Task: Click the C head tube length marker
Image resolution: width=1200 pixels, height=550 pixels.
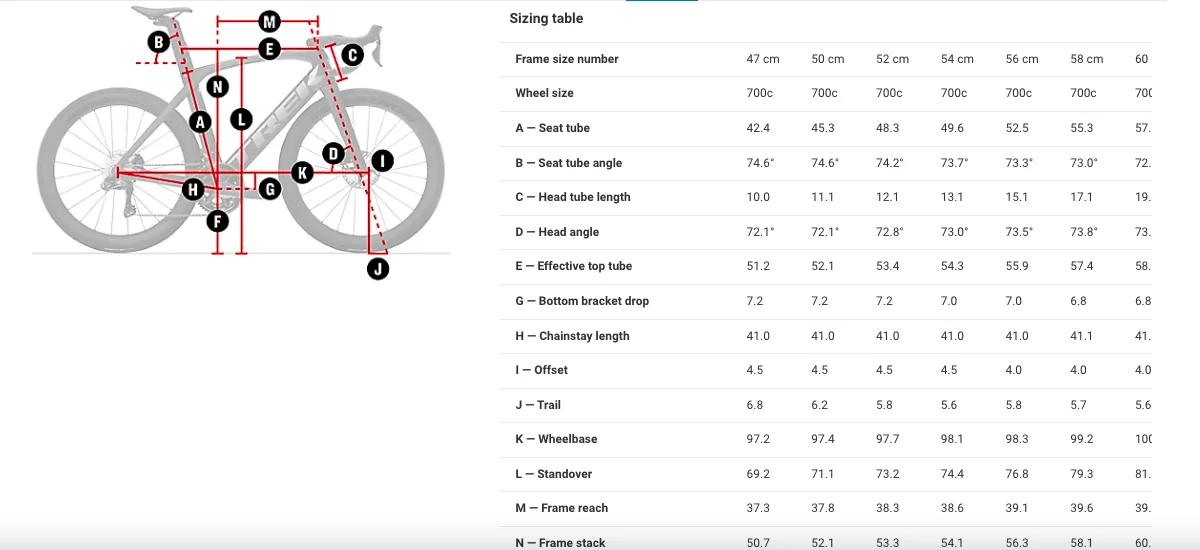Action: pyautogui.click(x=352, y=54)
